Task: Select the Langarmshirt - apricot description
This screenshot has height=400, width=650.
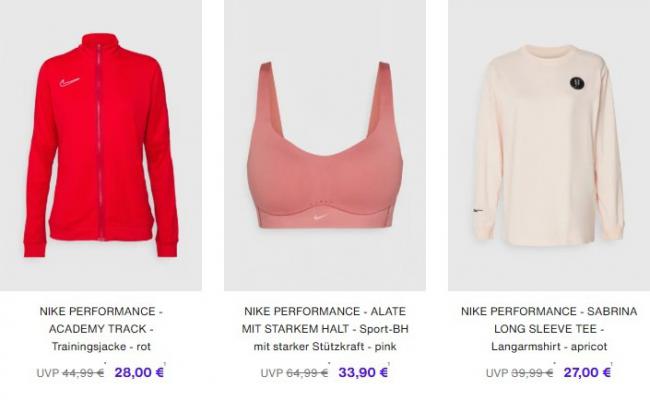Action: coord(549,347)
